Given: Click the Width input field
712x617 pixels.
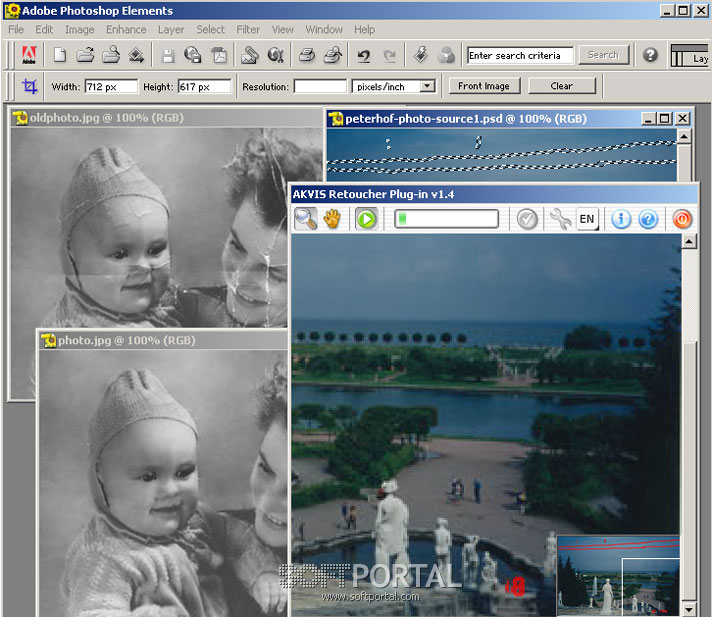Looking at the screenshot, I should pyautogui.click(x=111, y=86).
